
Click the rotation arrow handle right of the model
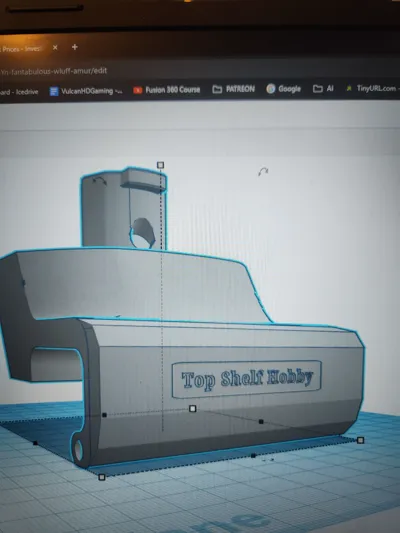(263, 172)
